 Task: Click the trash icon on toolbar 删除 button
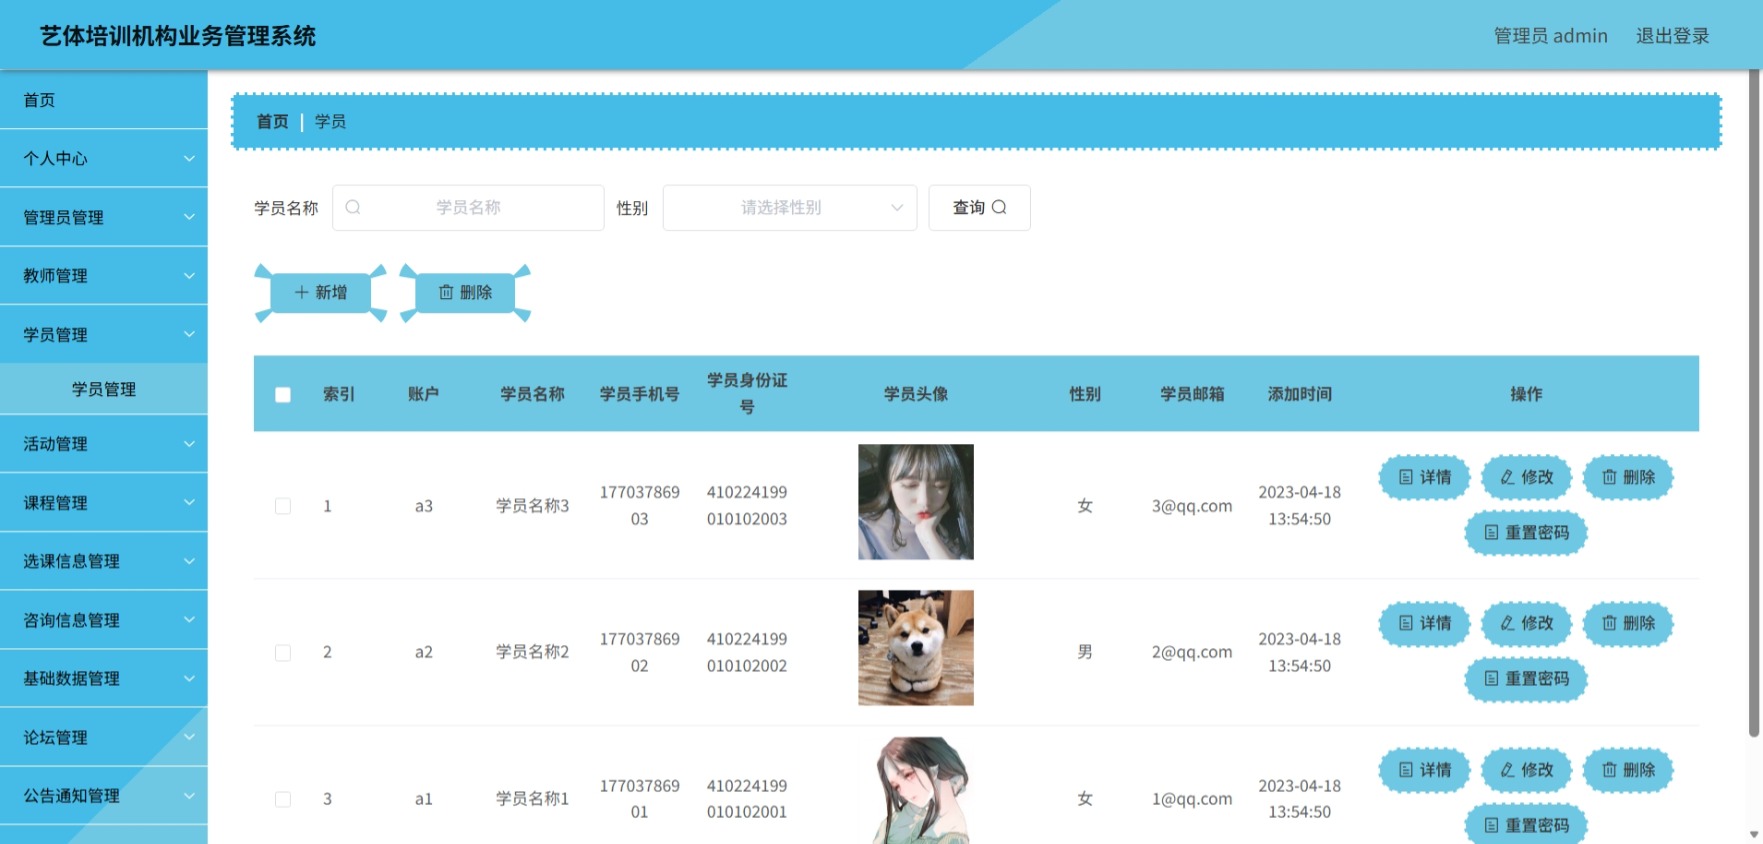(446, 292)
